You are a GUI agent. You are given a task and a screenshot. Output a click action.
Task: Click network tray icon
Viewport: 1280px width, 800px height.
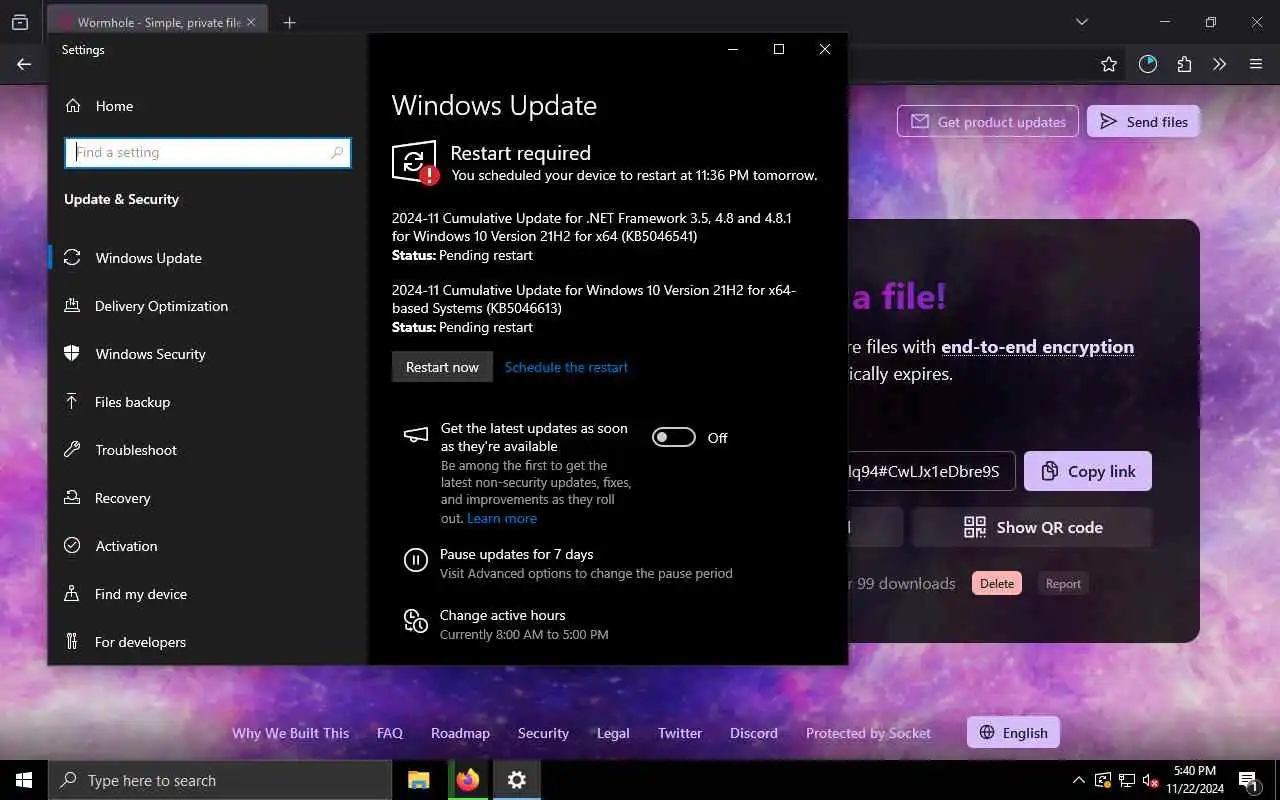(1127, 780)
